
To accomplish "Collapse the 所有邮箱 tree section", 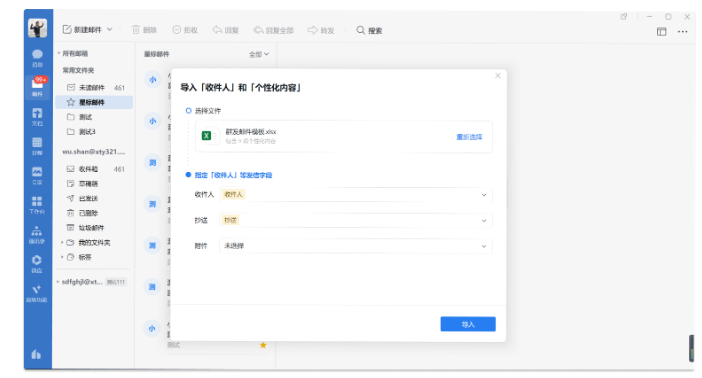I will [59, 53].
